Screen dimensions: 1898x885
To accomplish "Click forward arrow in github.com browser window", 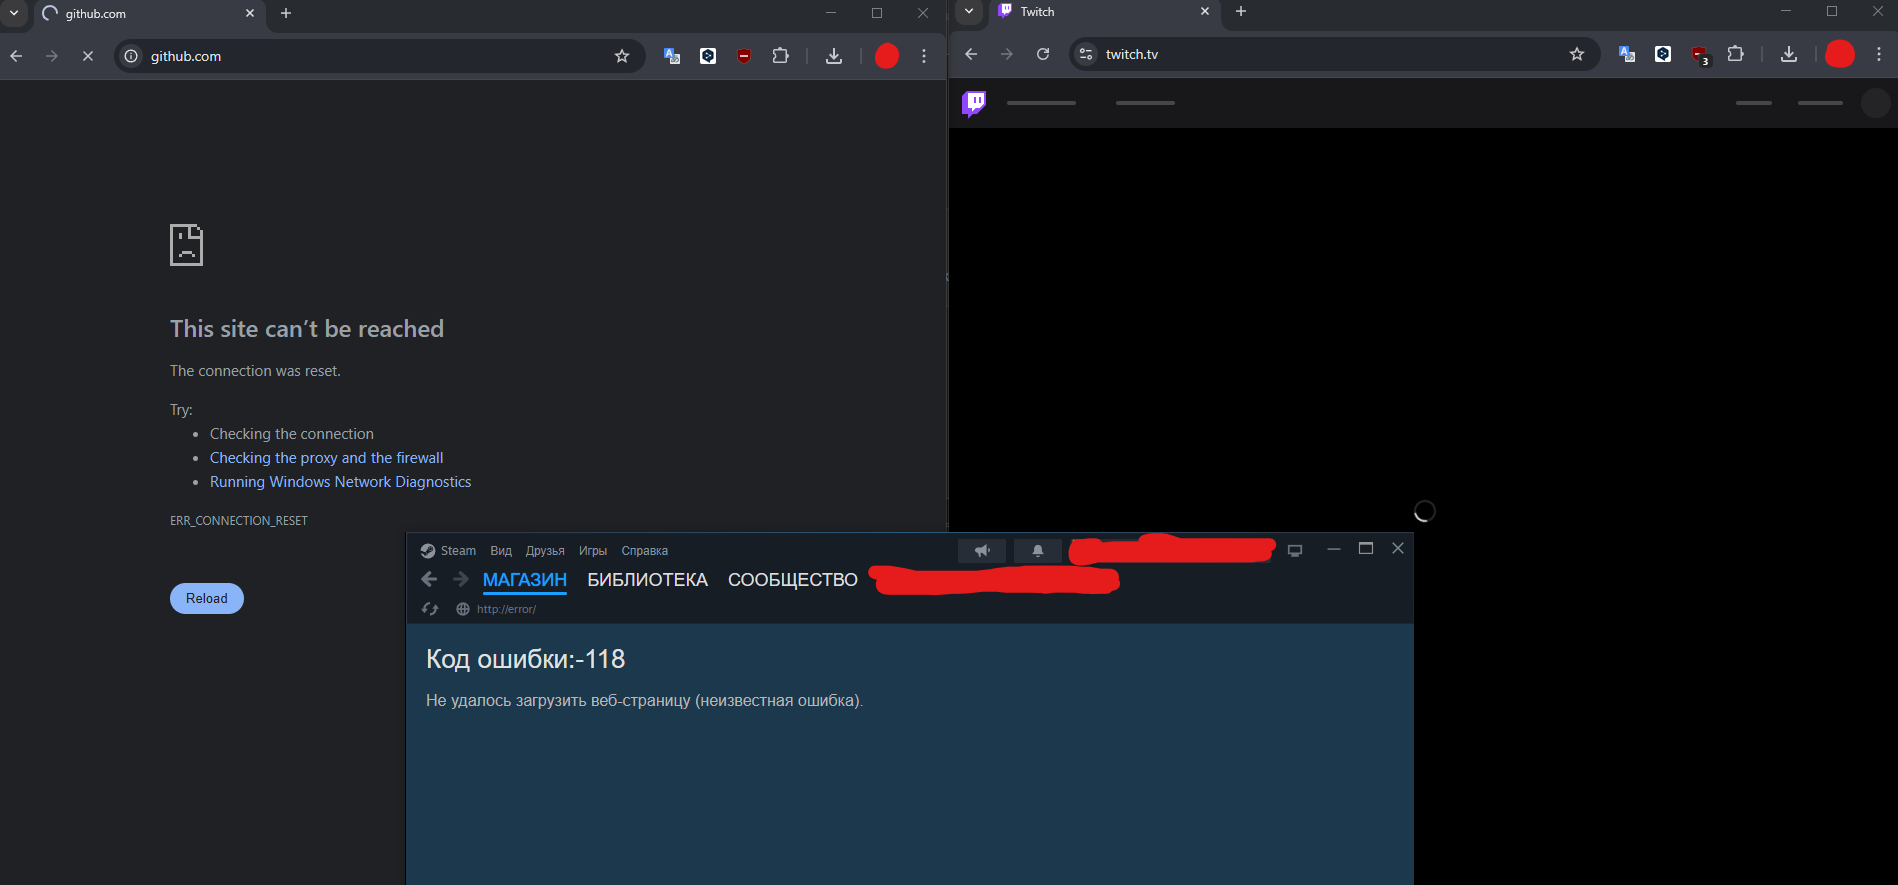I will (x=52, y=56).
